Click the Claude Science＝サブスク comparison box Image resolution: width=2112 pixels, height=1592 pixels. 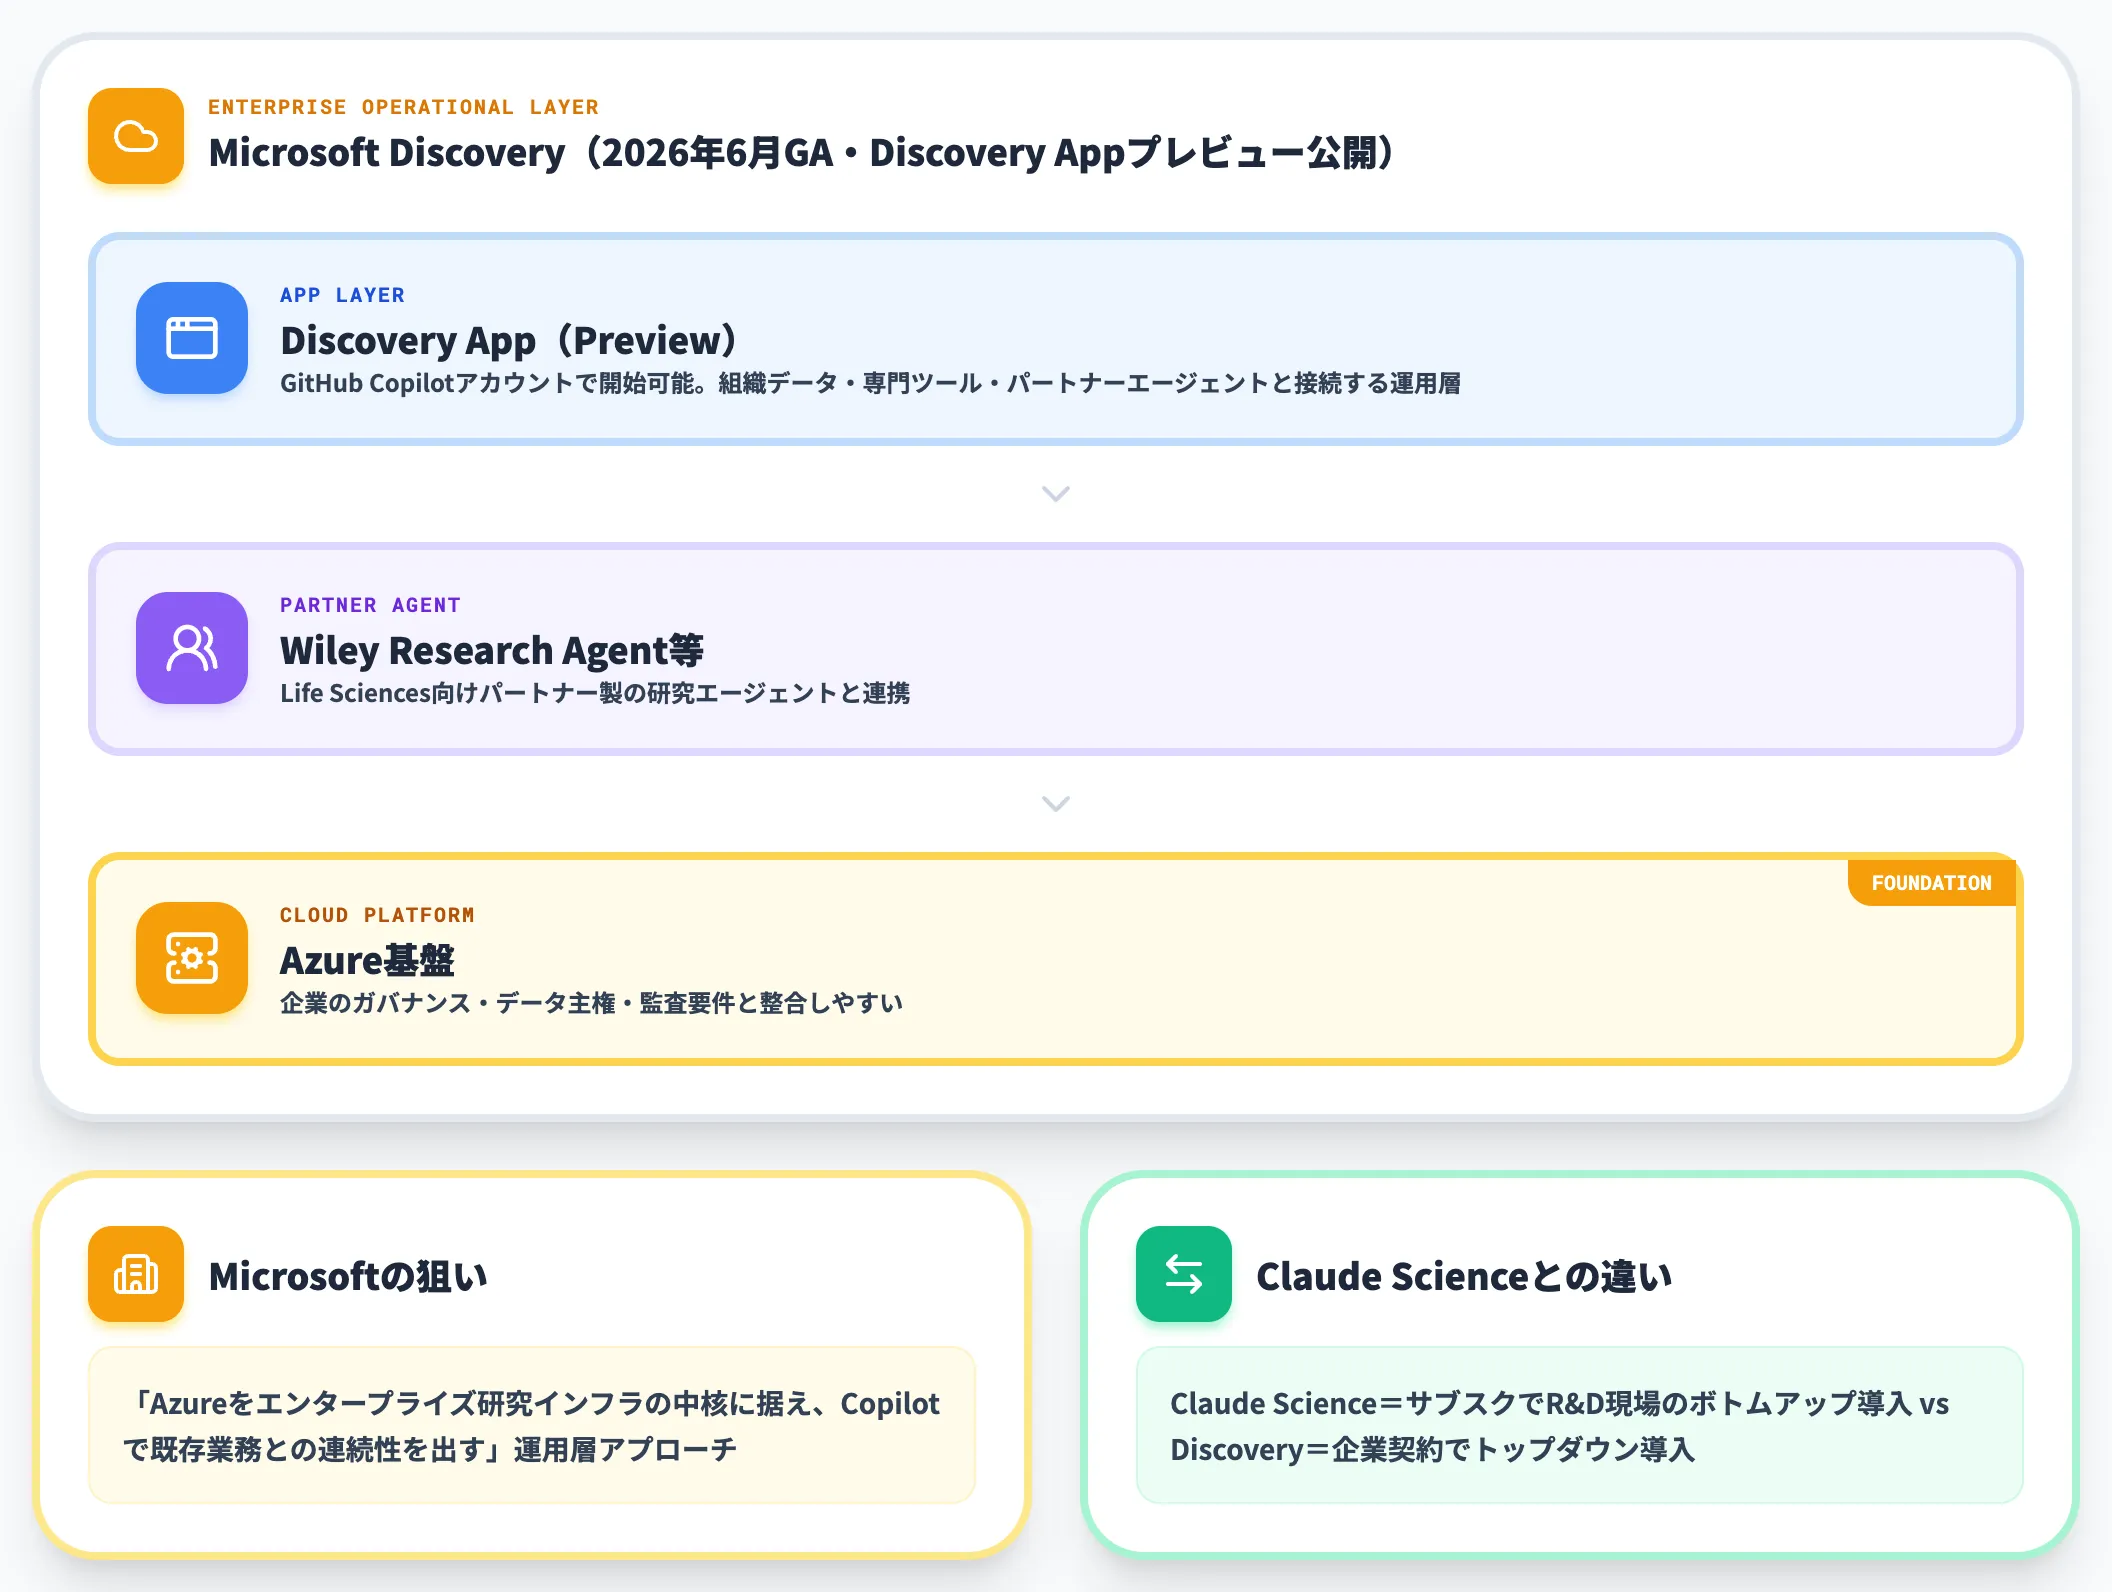pos(1580,1425)
